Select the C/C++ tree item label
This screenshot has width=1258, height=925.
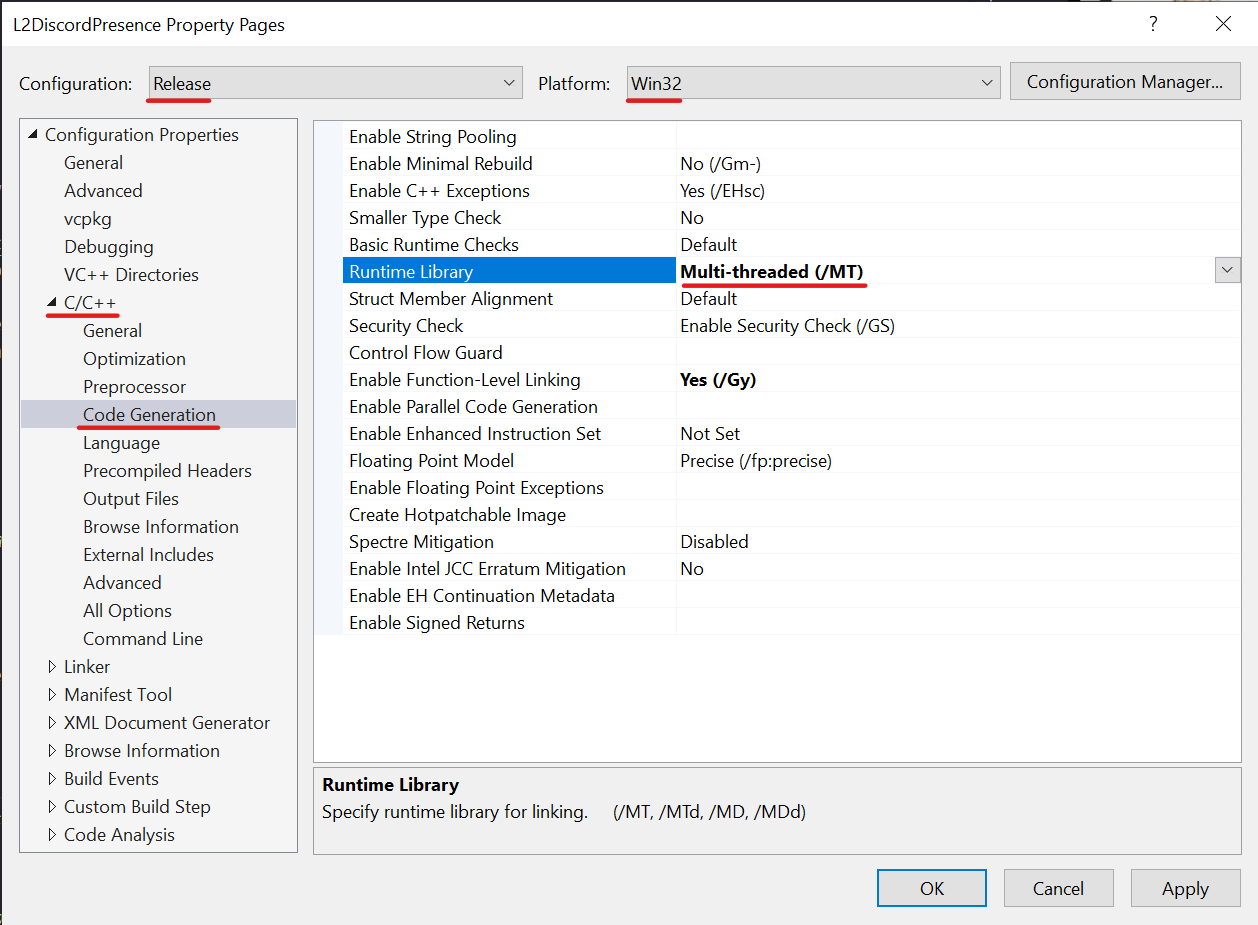[x=91, y=302]
